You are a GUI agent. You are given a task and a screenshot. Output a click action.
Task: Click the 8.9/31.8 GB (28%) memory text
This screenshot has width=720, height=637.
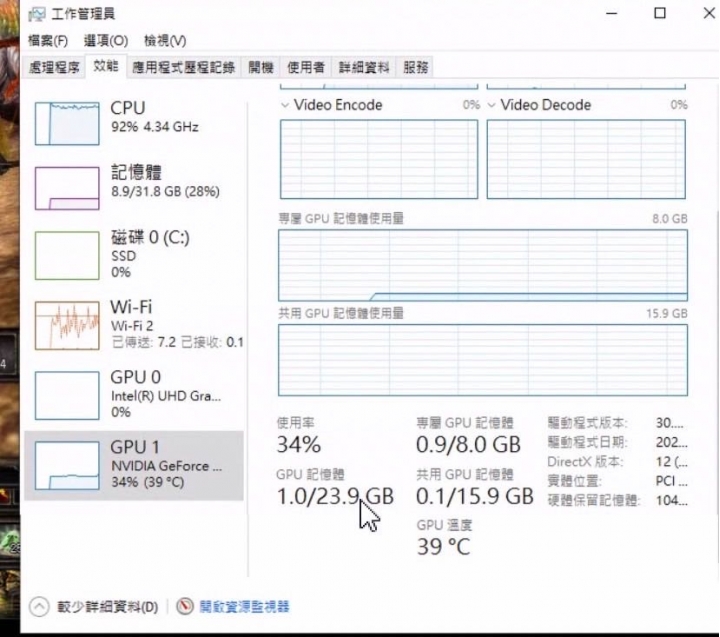pyautogui.click(x=165, y=191)
